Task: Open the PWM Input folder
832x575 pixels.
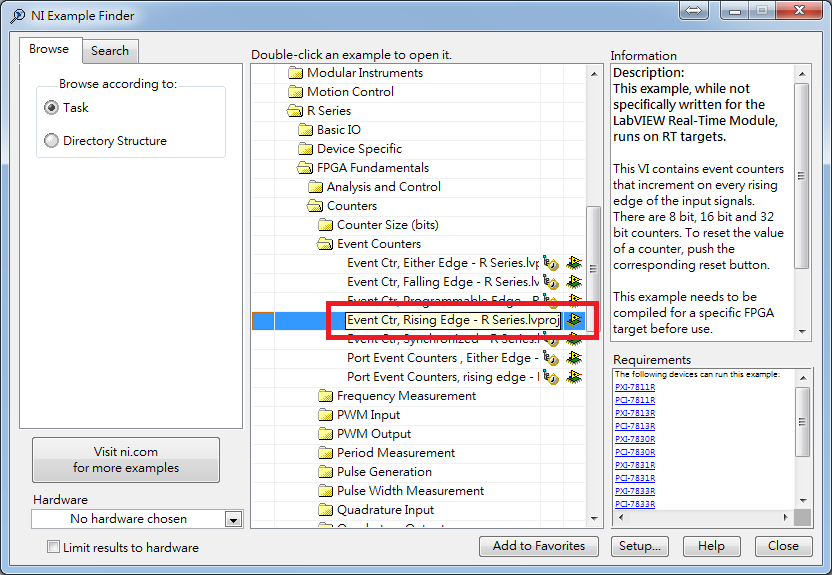Action: pyautogui.click(x=359, y=415)
